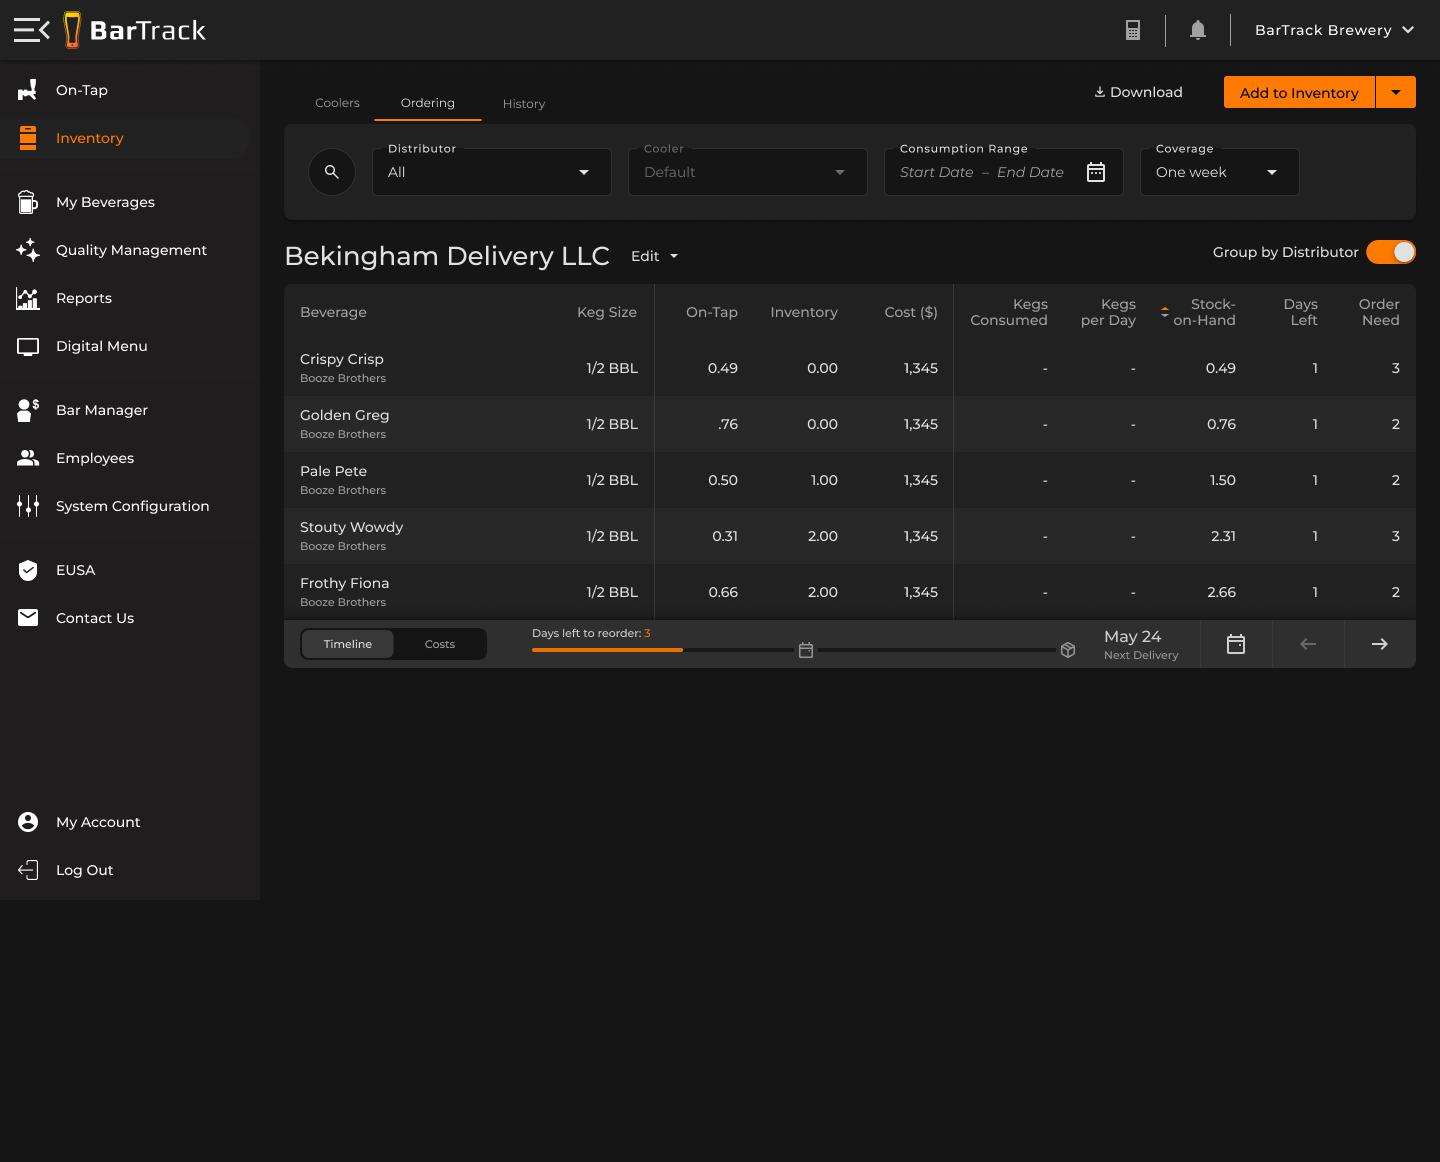Viewport: 1440px width, 1162px height.
Task: Click the Beverage column header
Action: pos(333,312)
